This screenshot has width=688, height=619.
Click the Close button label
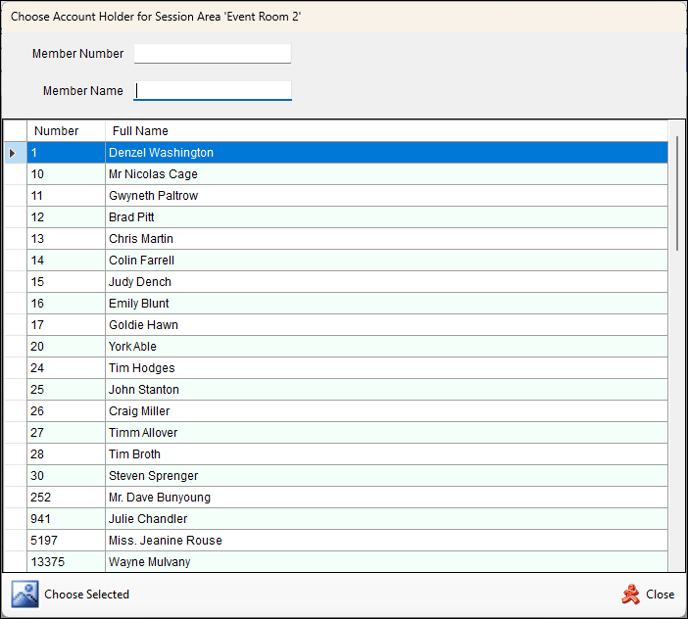pos(660,594)
